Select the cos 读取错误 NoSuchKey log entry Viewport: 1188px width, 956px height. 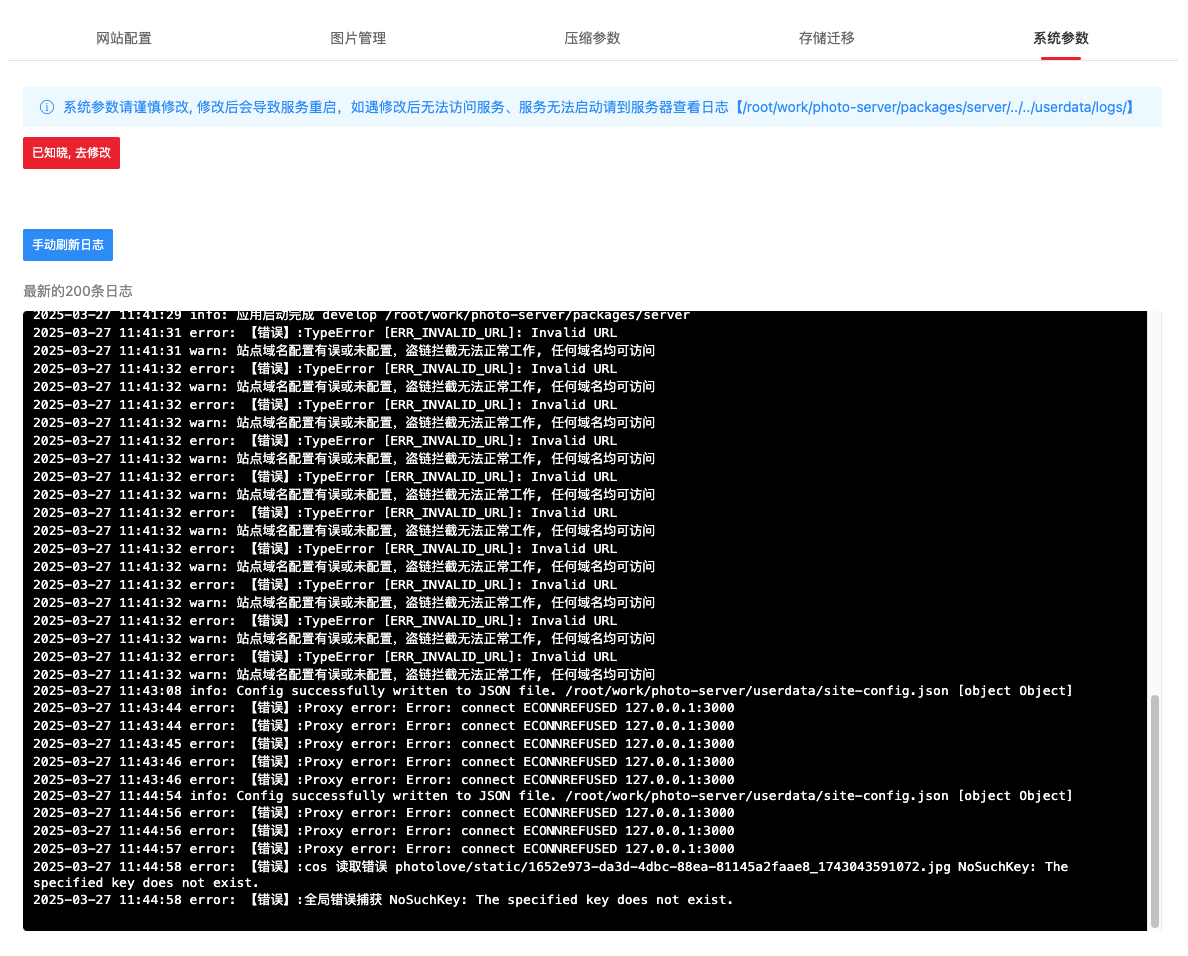(550, 867)
